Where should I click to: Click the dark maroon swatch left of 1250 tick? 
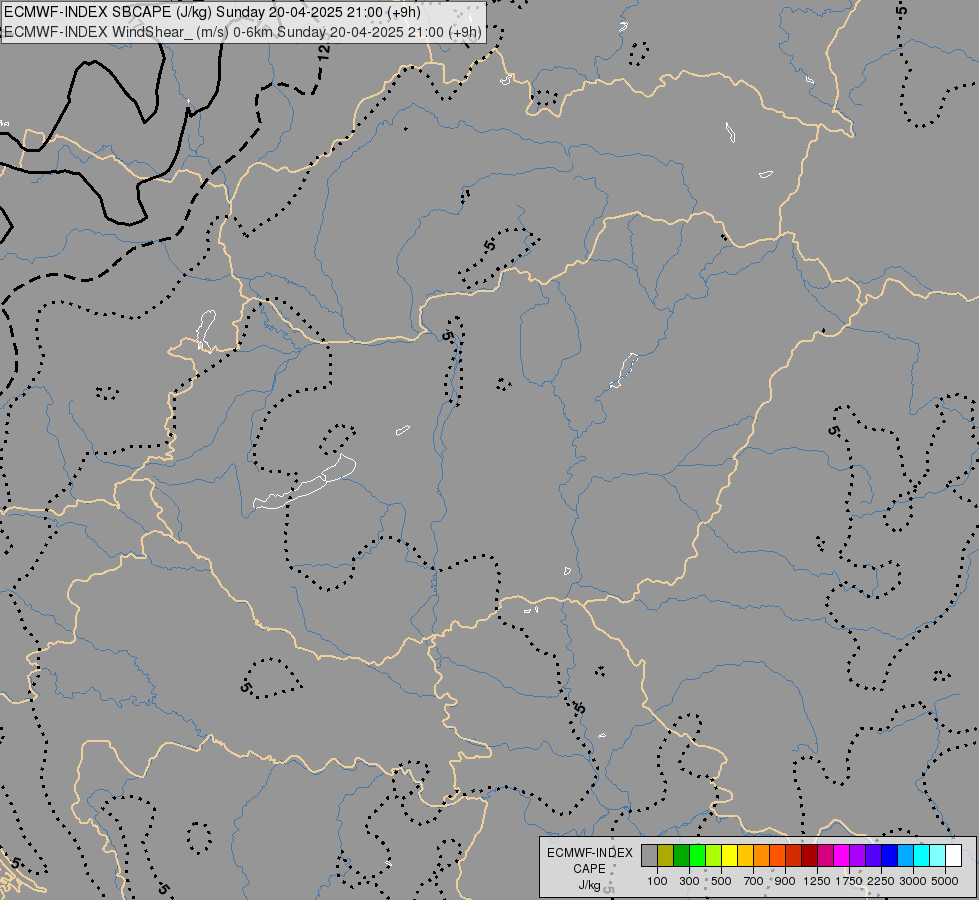tap(810, 855)
